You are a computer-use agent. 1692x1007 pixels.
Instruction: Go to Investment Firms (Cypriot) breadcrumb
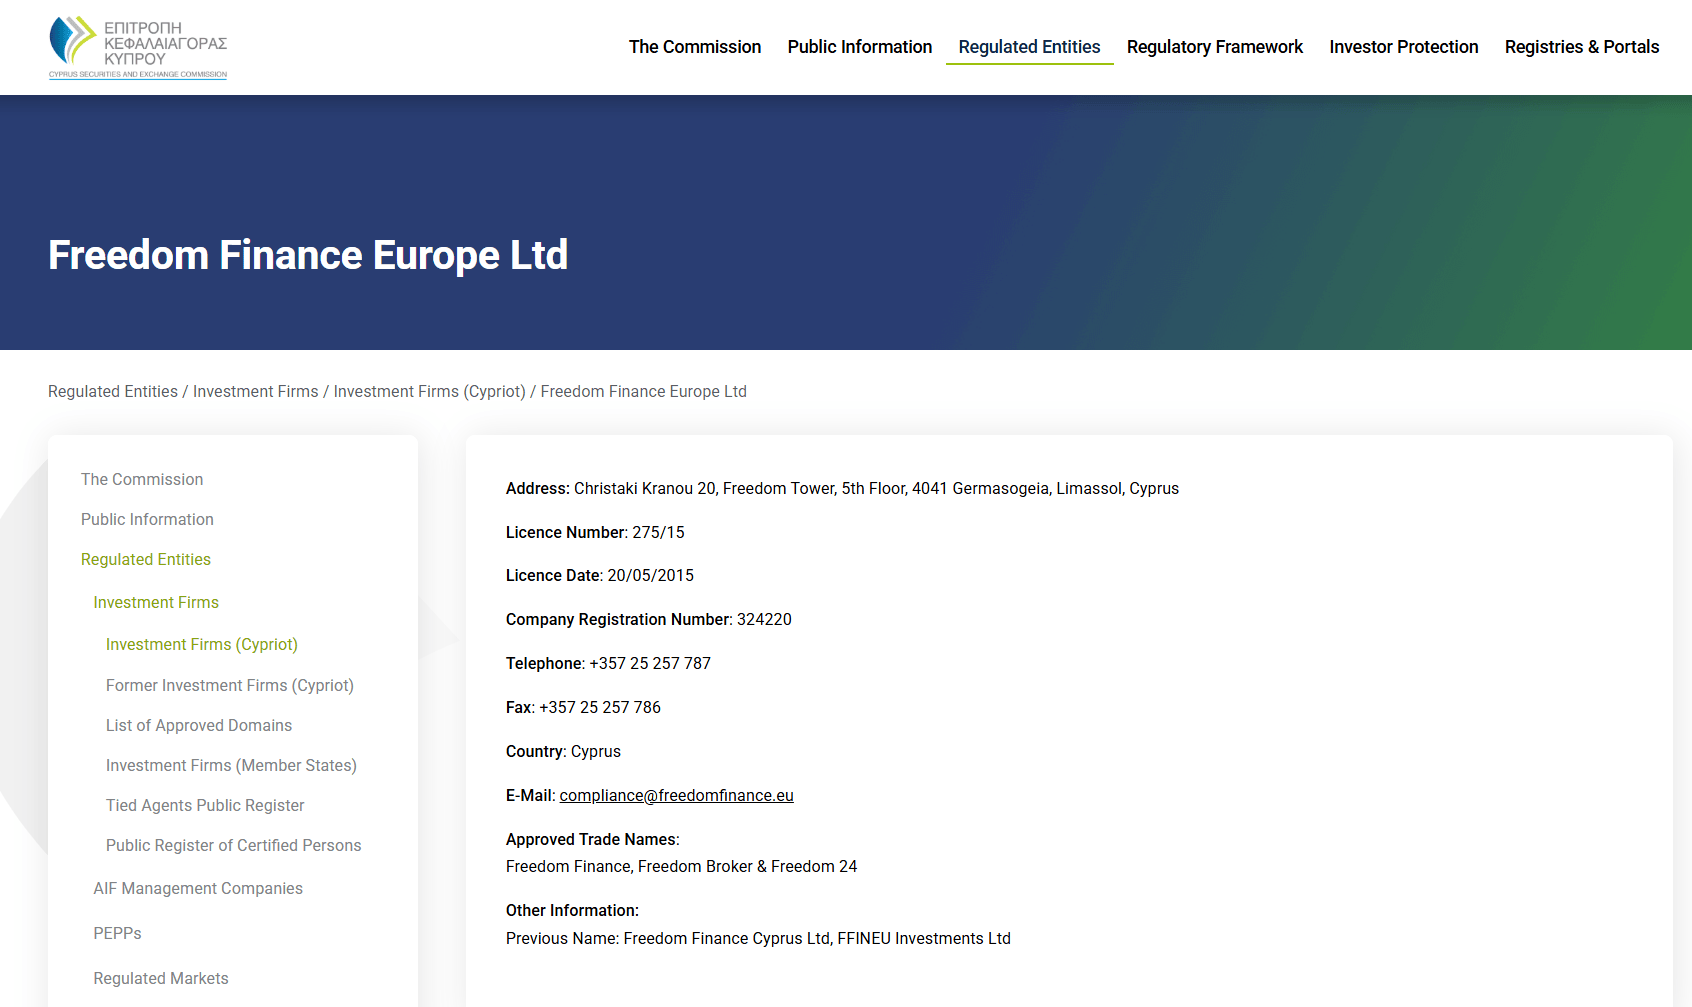(430, 392)
